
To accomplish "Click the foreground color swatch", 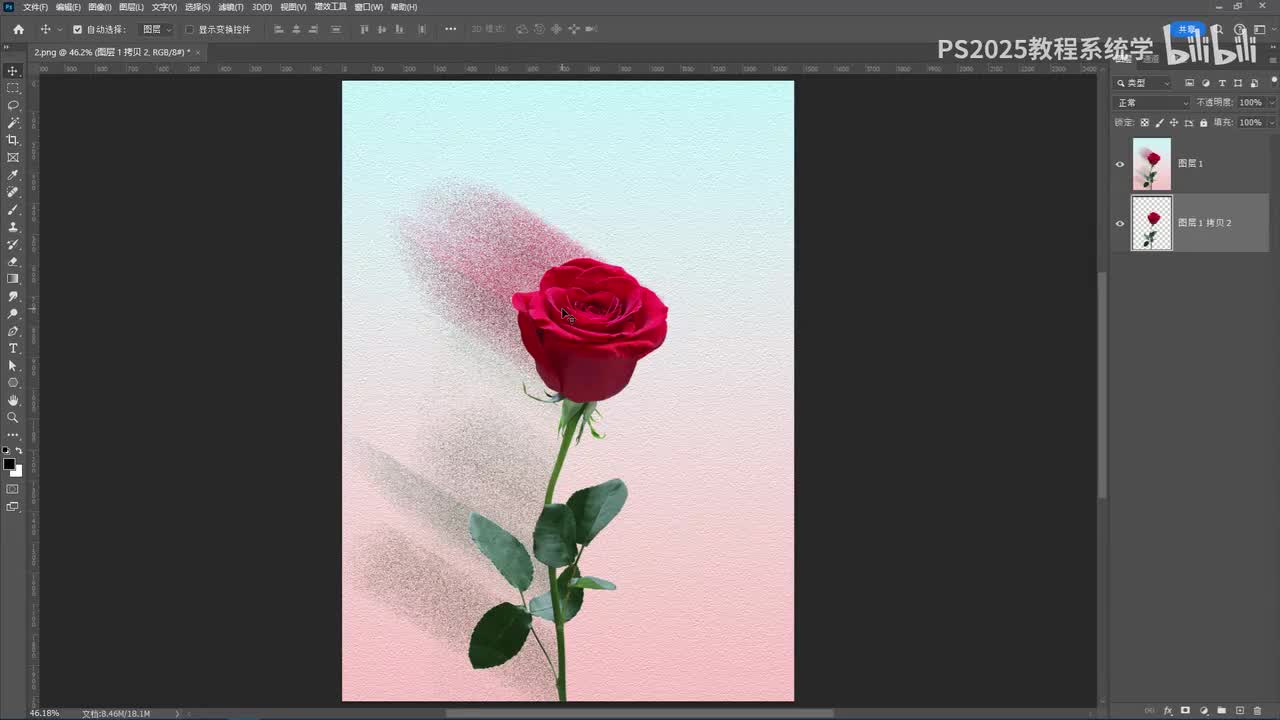I will (9, 464).
